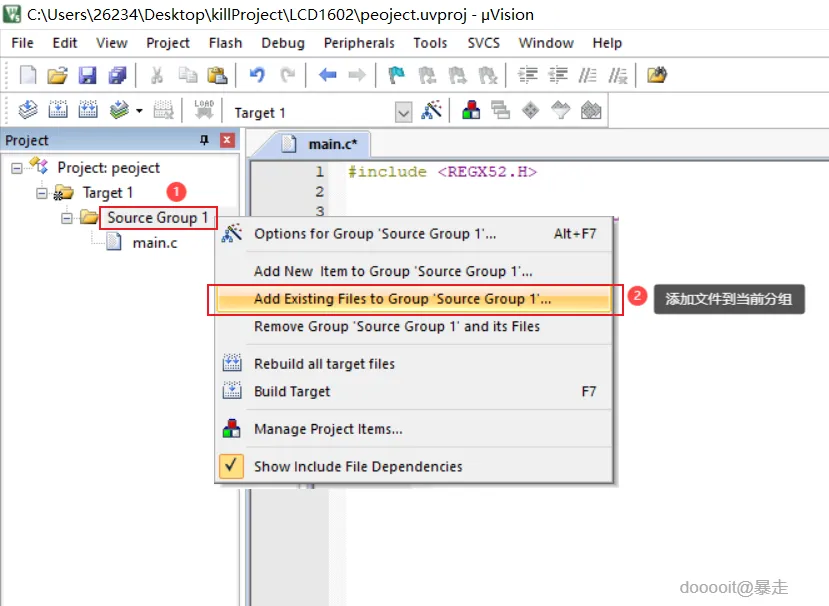
Task: Open the Peripherals menu
Action: [359, 43]
